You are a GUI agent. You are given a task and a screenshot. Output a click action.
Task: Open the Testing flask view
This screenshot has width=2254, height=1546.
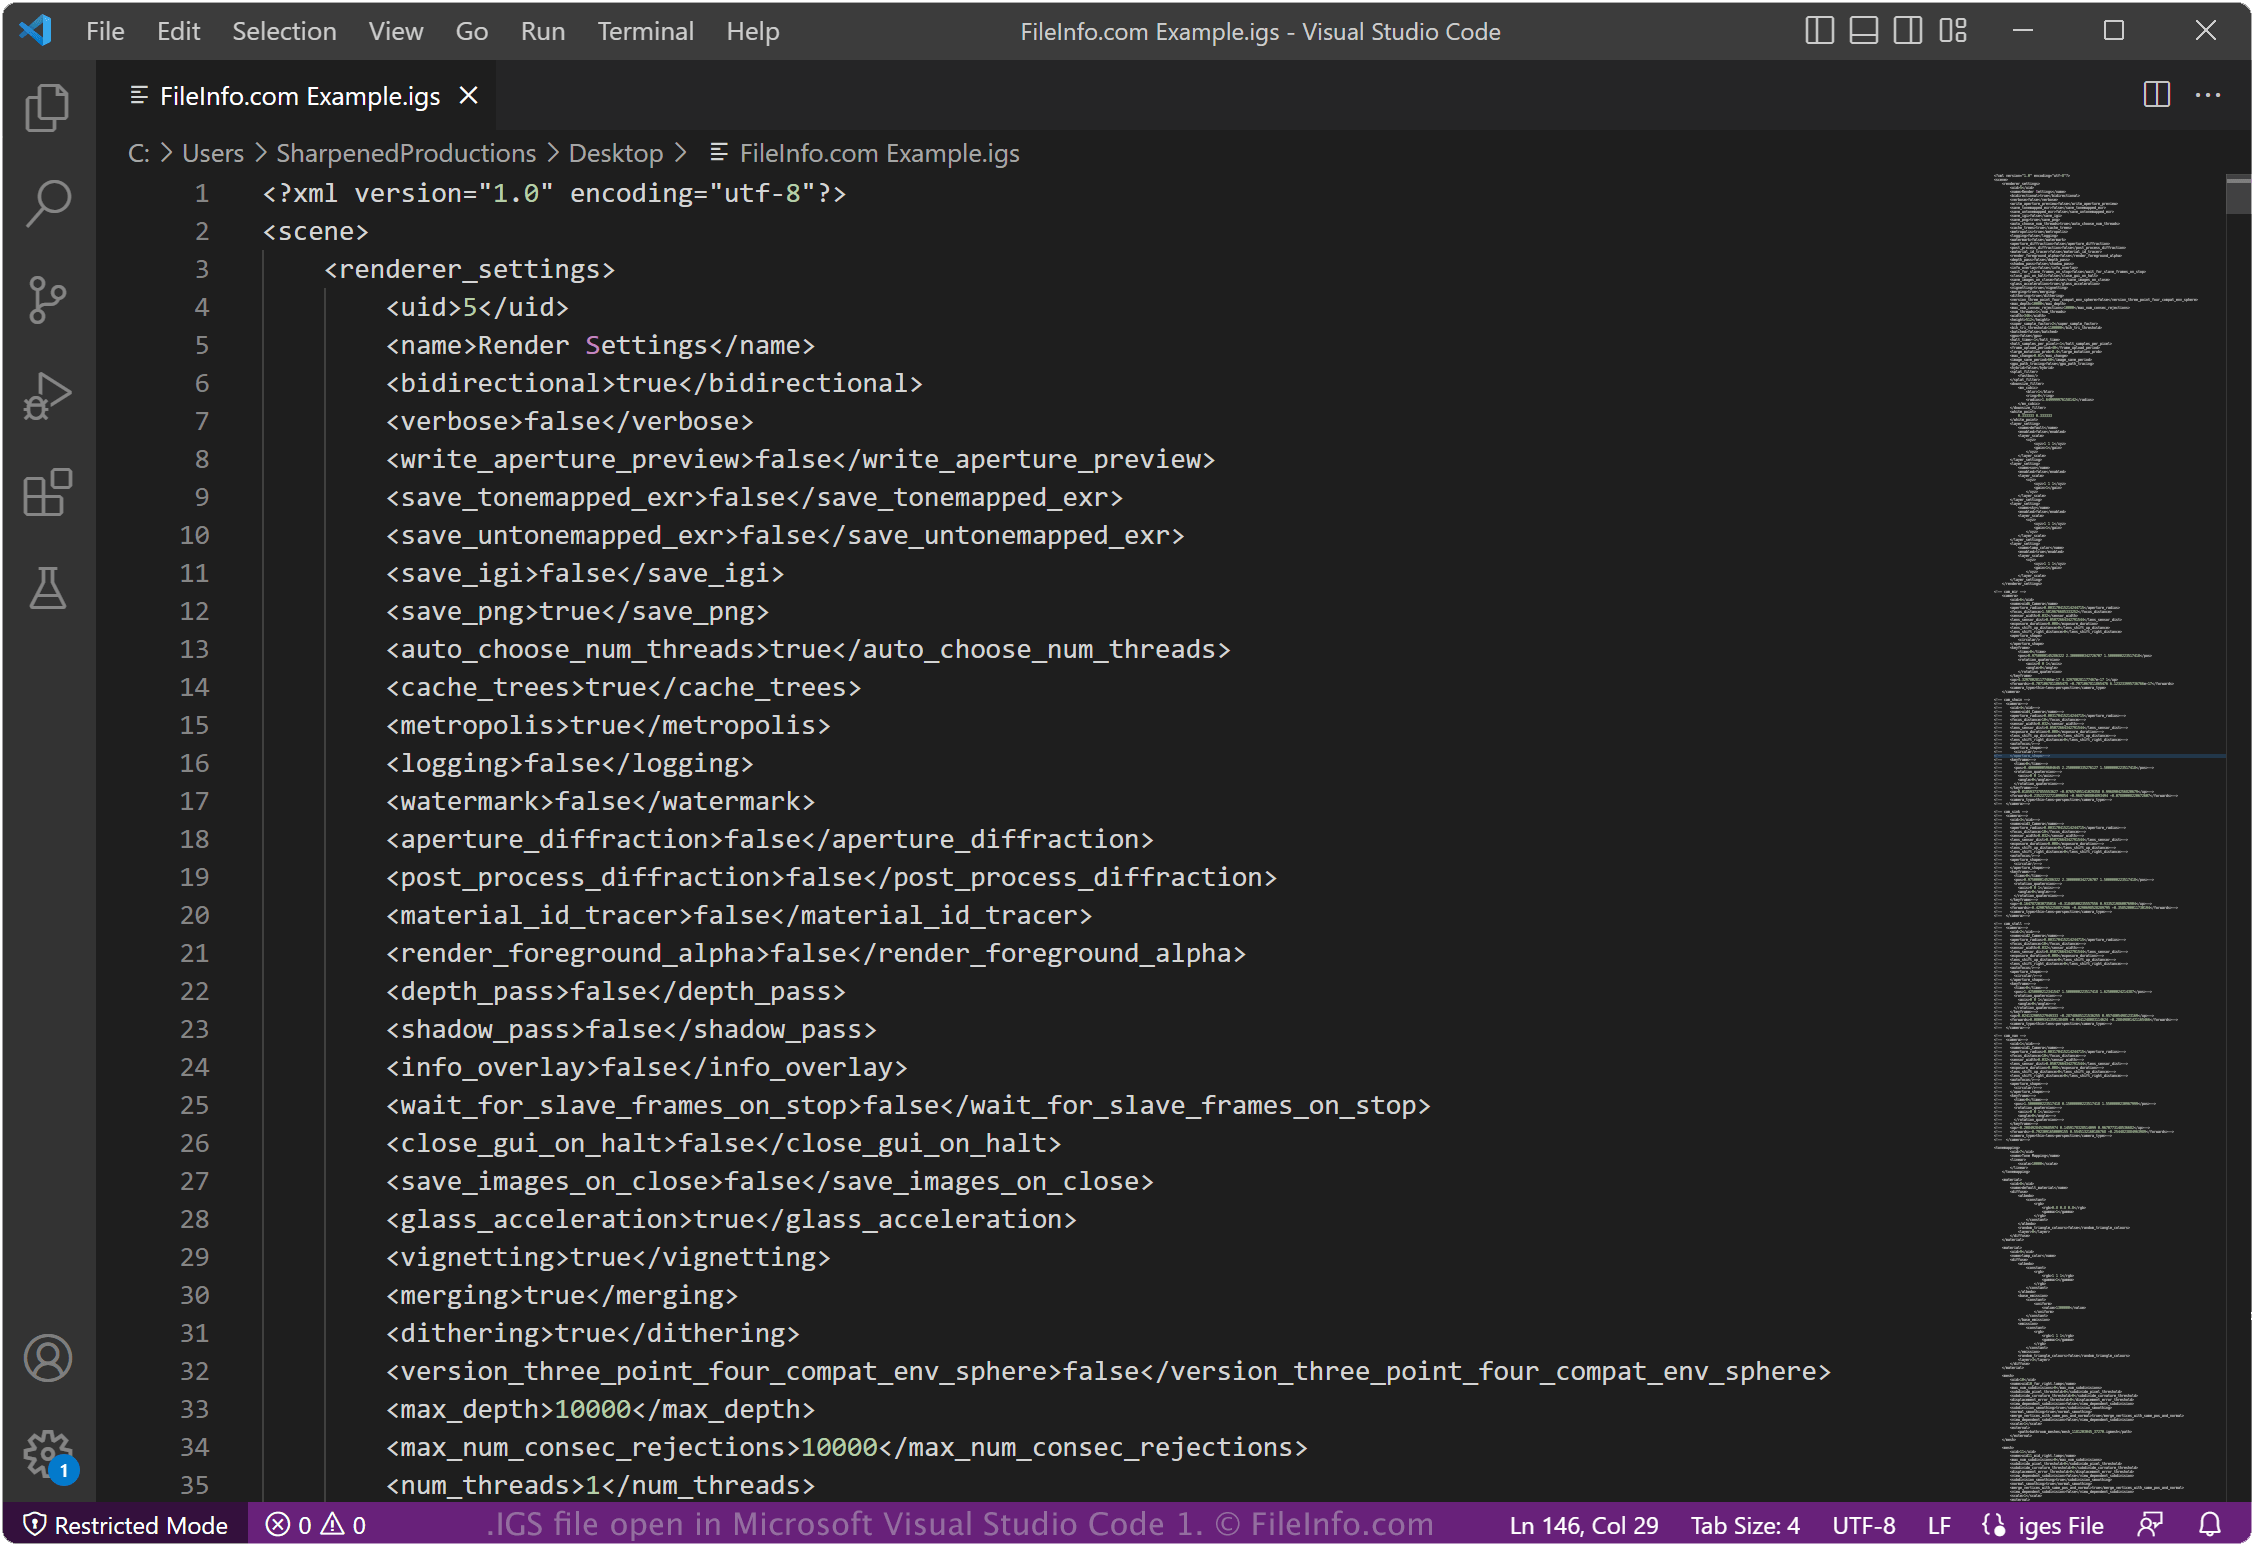tap(47, 588)
